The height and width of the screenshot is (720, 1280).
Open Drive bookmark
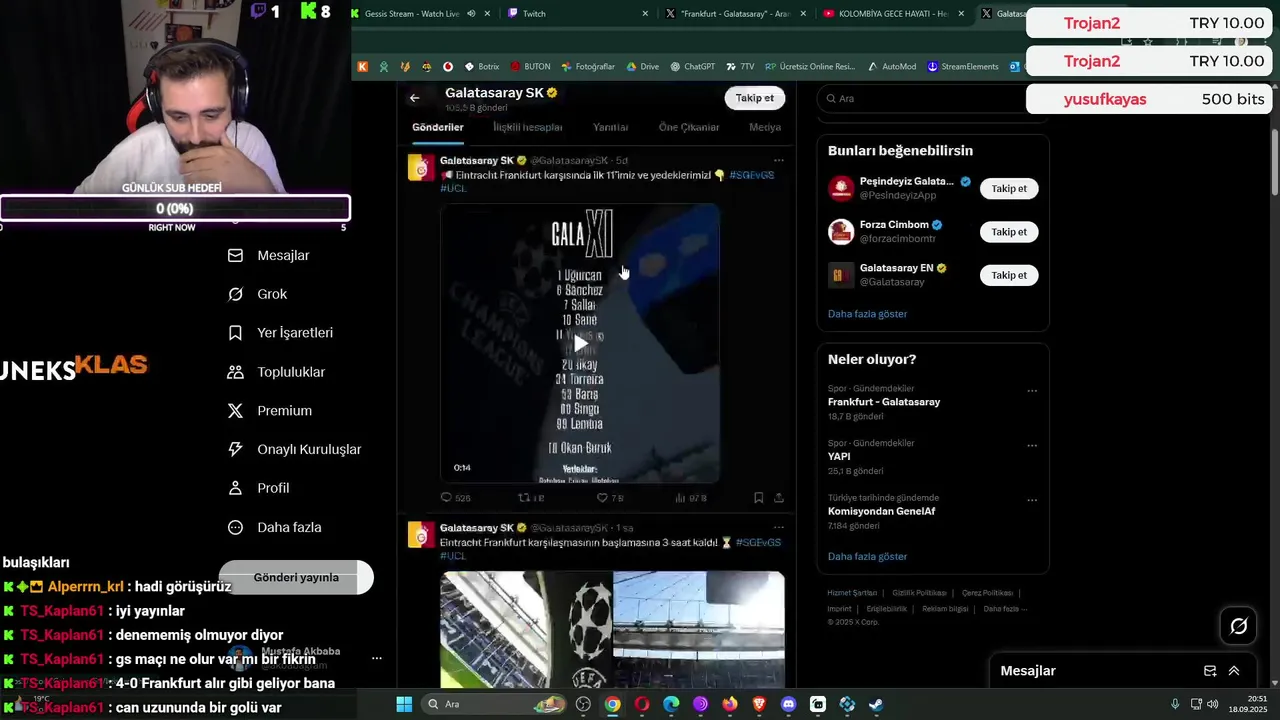click(643, 67)
